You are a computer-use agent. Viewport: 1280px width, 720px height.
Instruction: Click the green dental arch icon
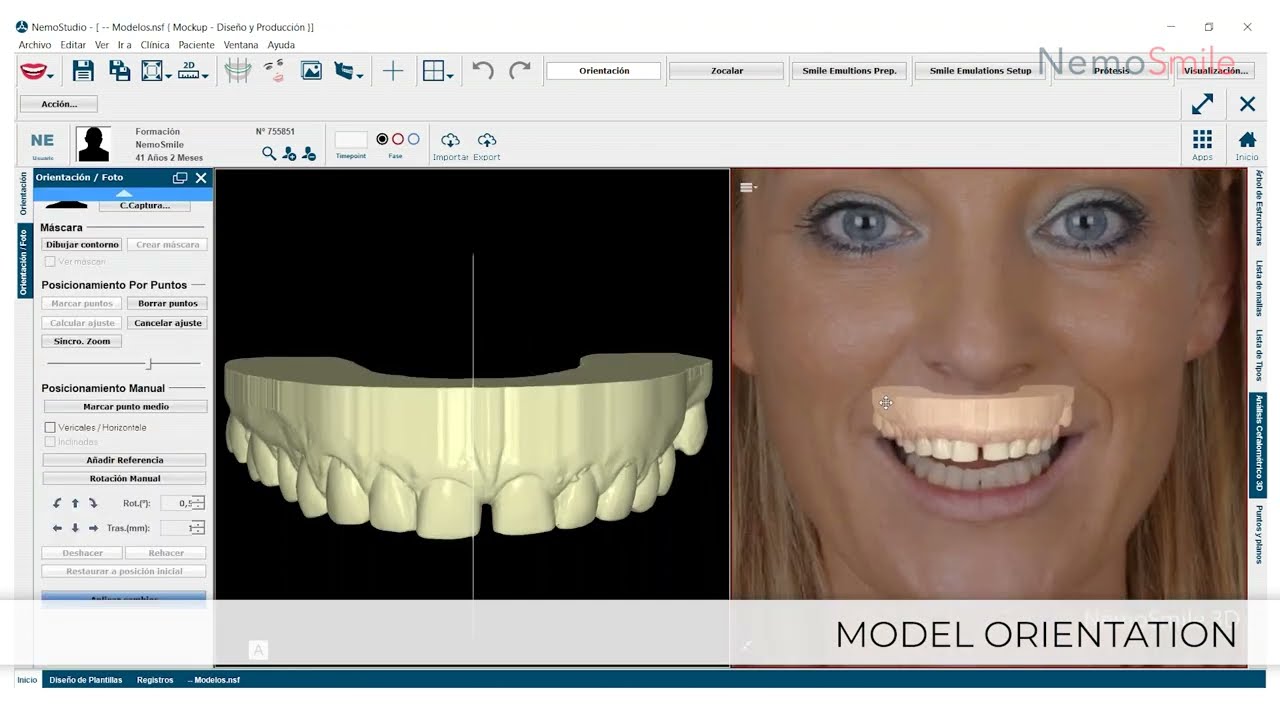coord(237,71)
